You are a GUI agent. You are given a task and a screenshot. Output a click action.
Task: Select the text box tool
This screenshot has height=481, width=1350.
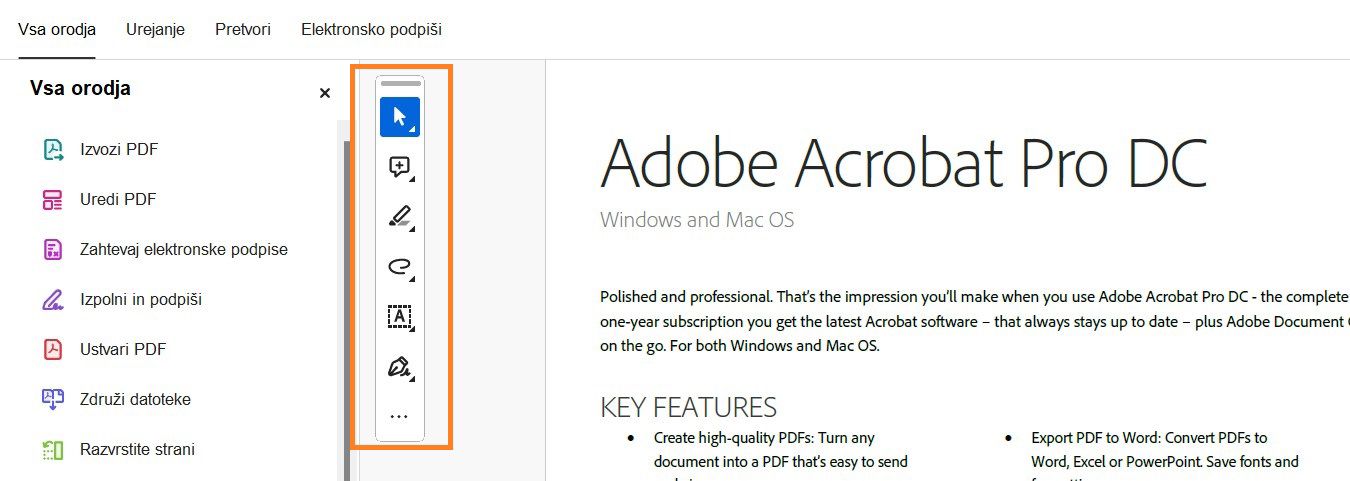click(x=400, y=316)
